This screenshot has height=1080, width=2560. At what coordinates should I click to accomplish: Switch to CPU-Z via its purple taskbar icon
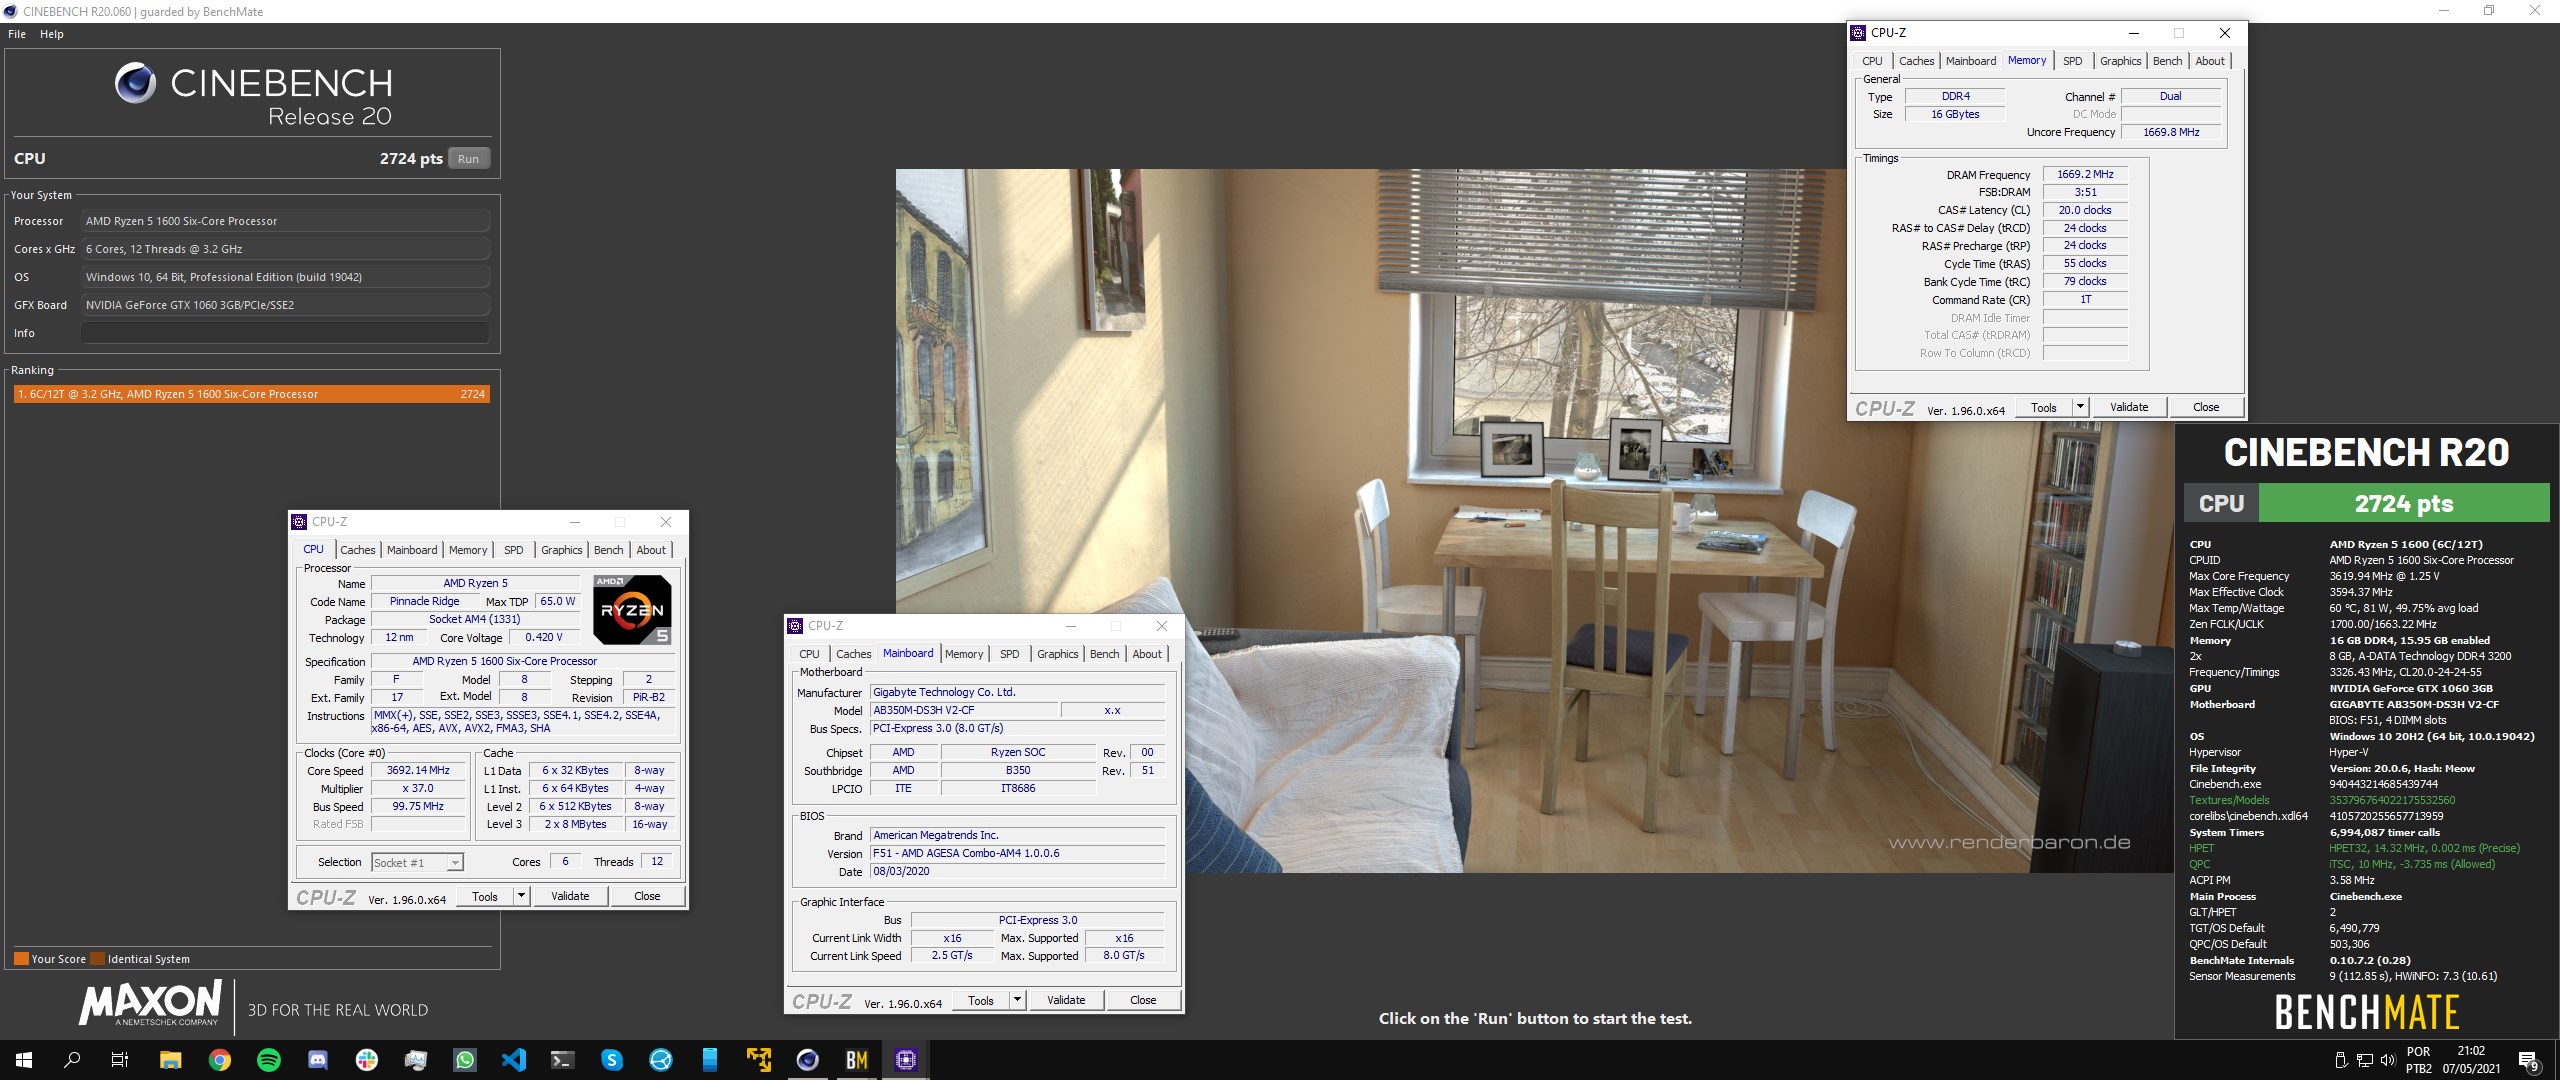pyautogui.click(x=906, y=1060)
